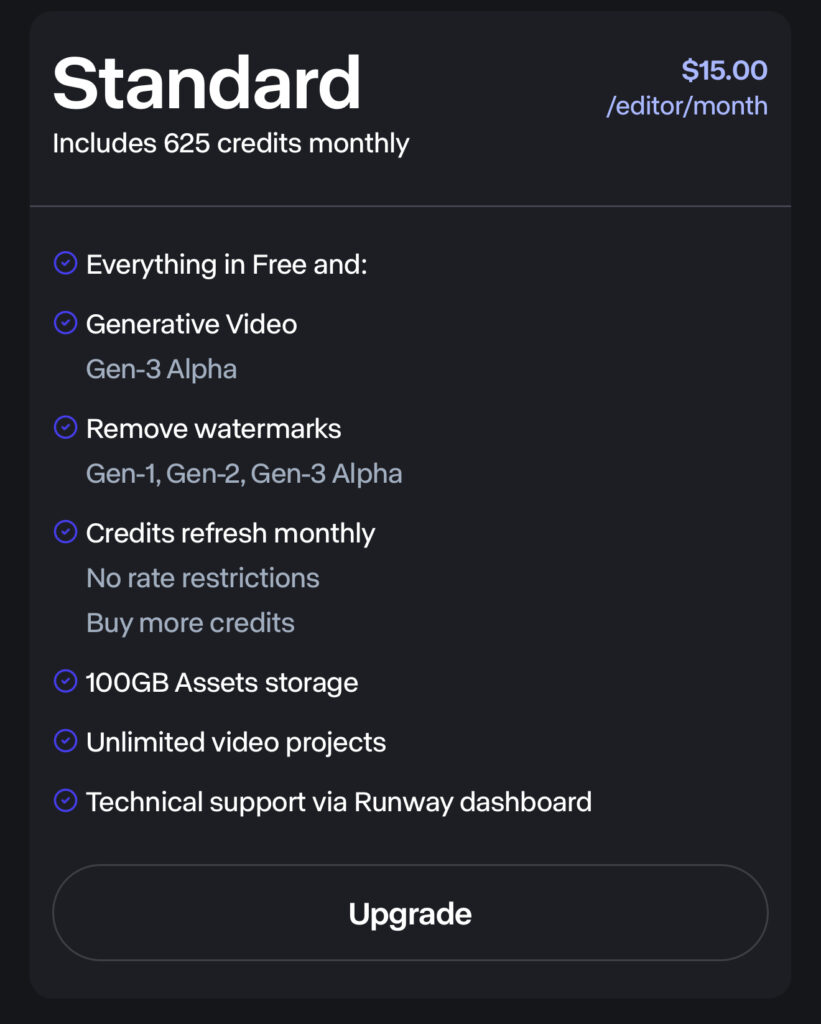
Task: Click the 'Buy more credits' text
Action: tap(190, 623)
